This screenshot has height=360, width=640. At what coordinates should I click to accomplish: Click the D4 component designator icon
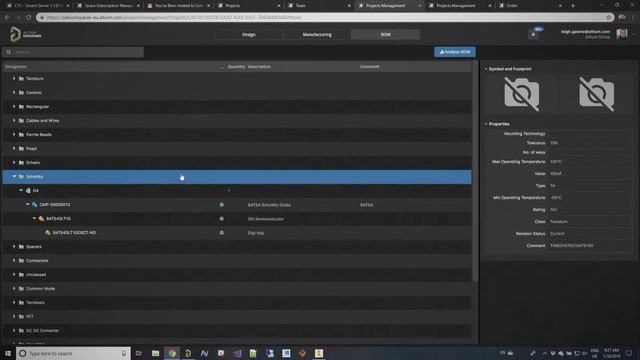coord(28,191)
